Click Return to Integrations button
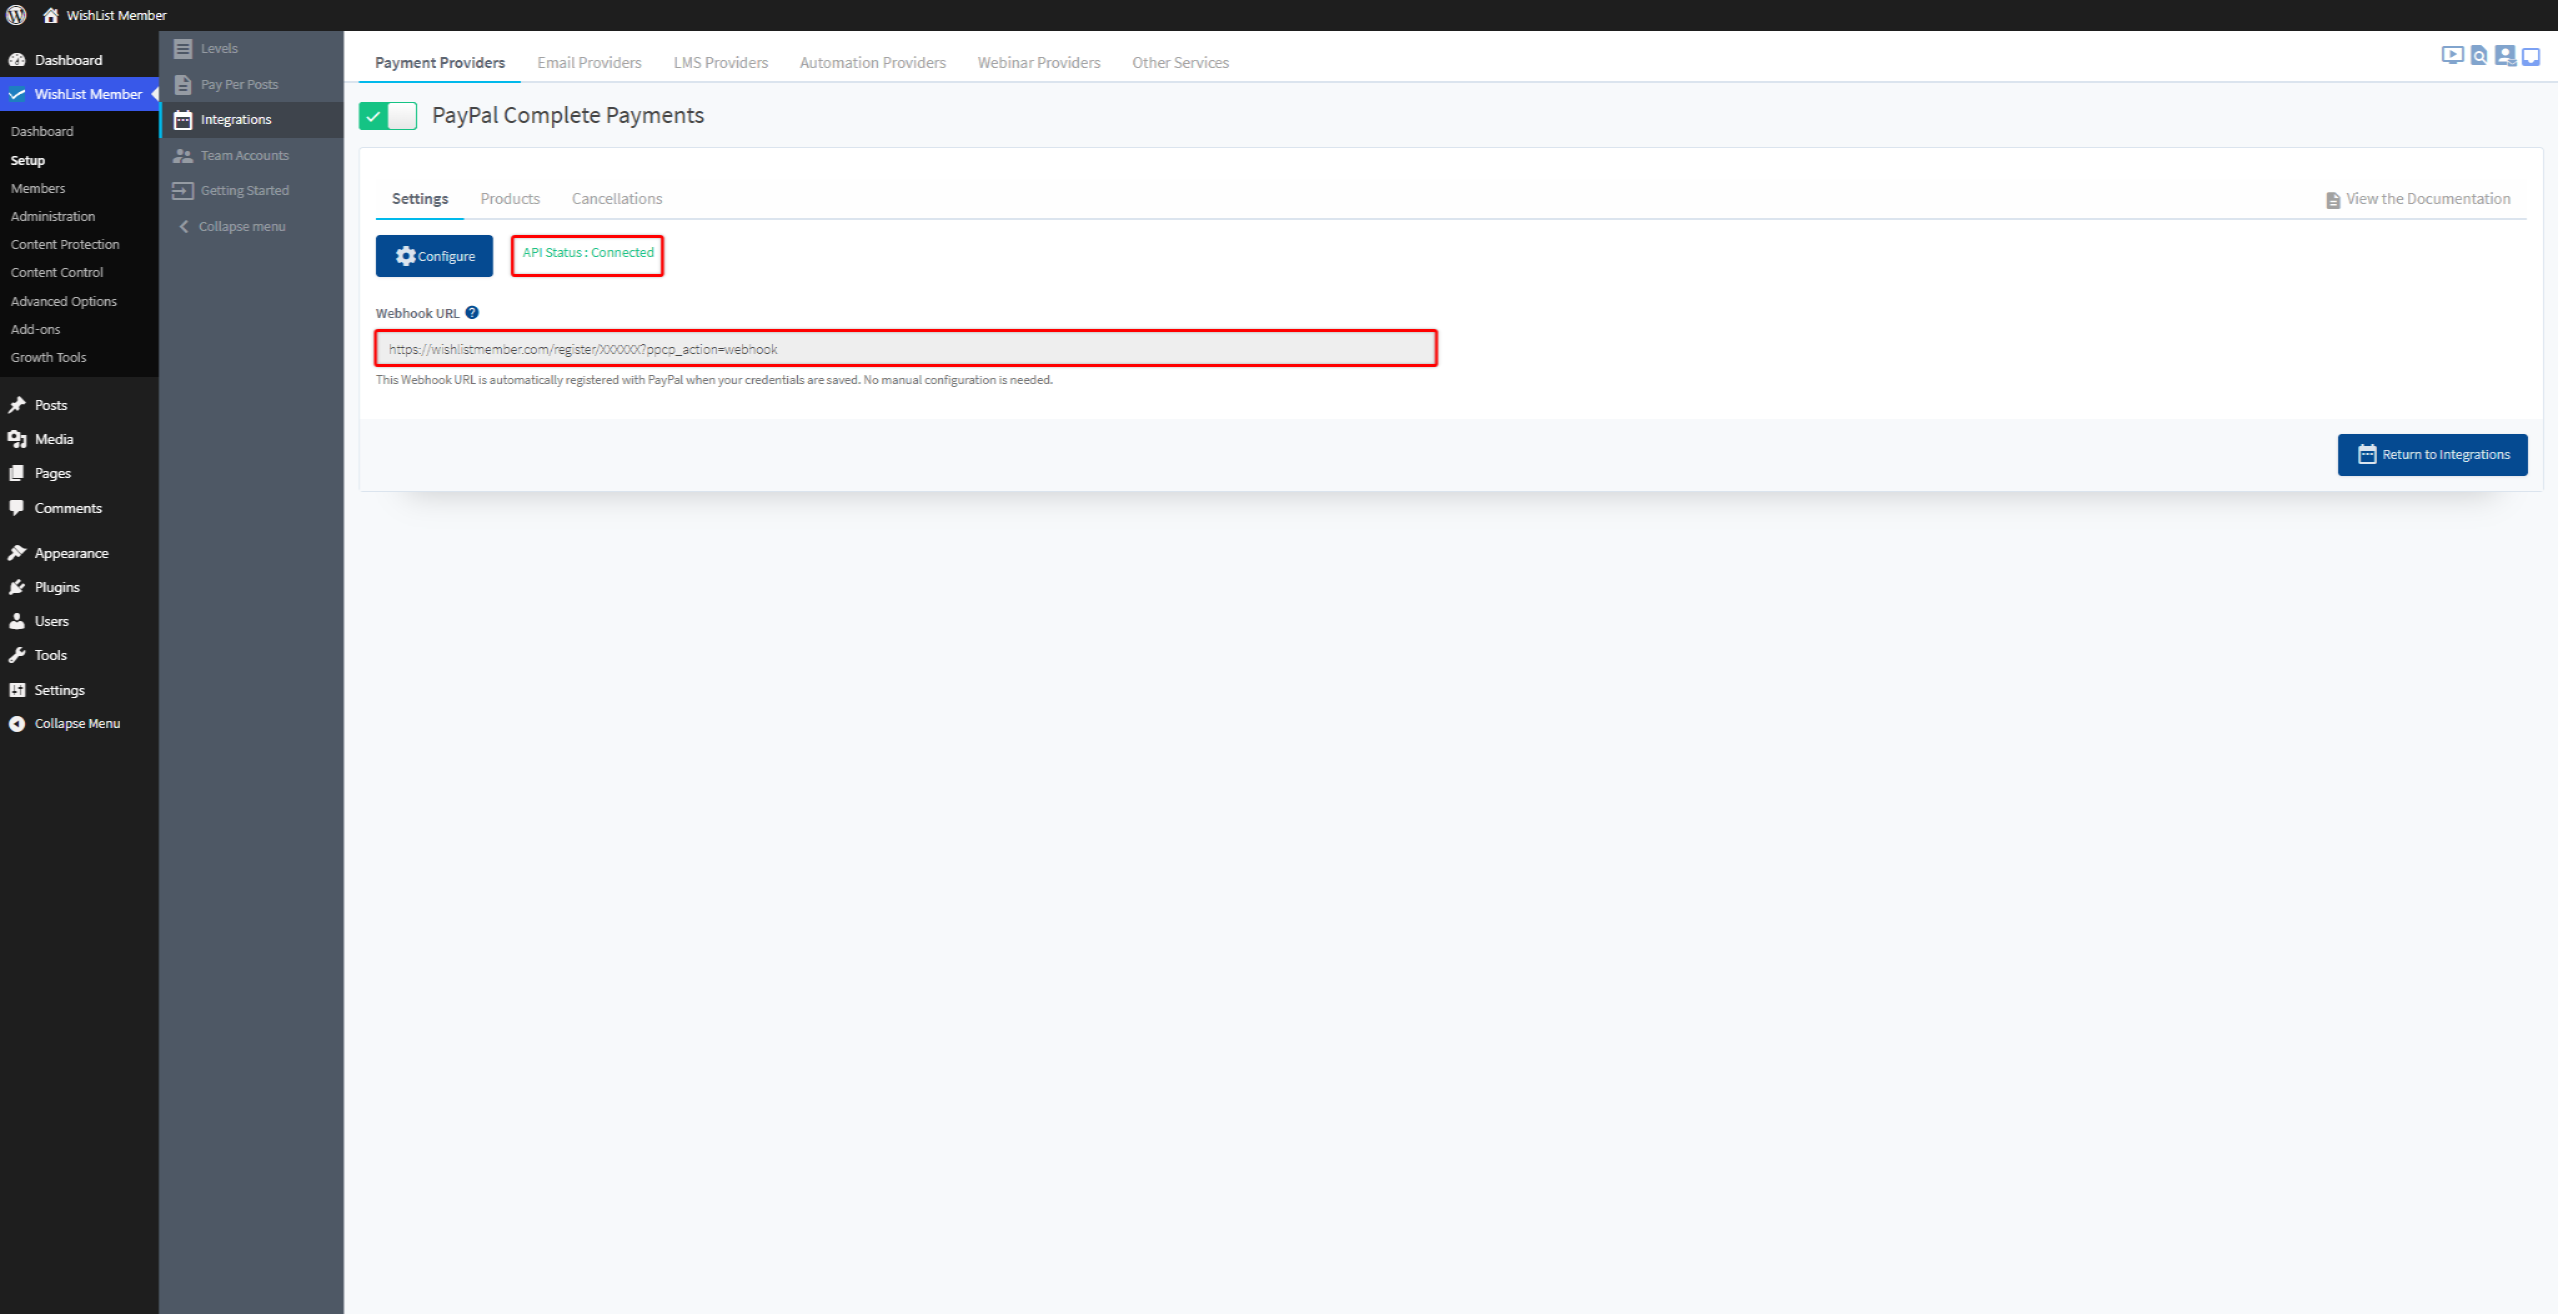Viewport: 2558px width, 1314px height. 2432,454
